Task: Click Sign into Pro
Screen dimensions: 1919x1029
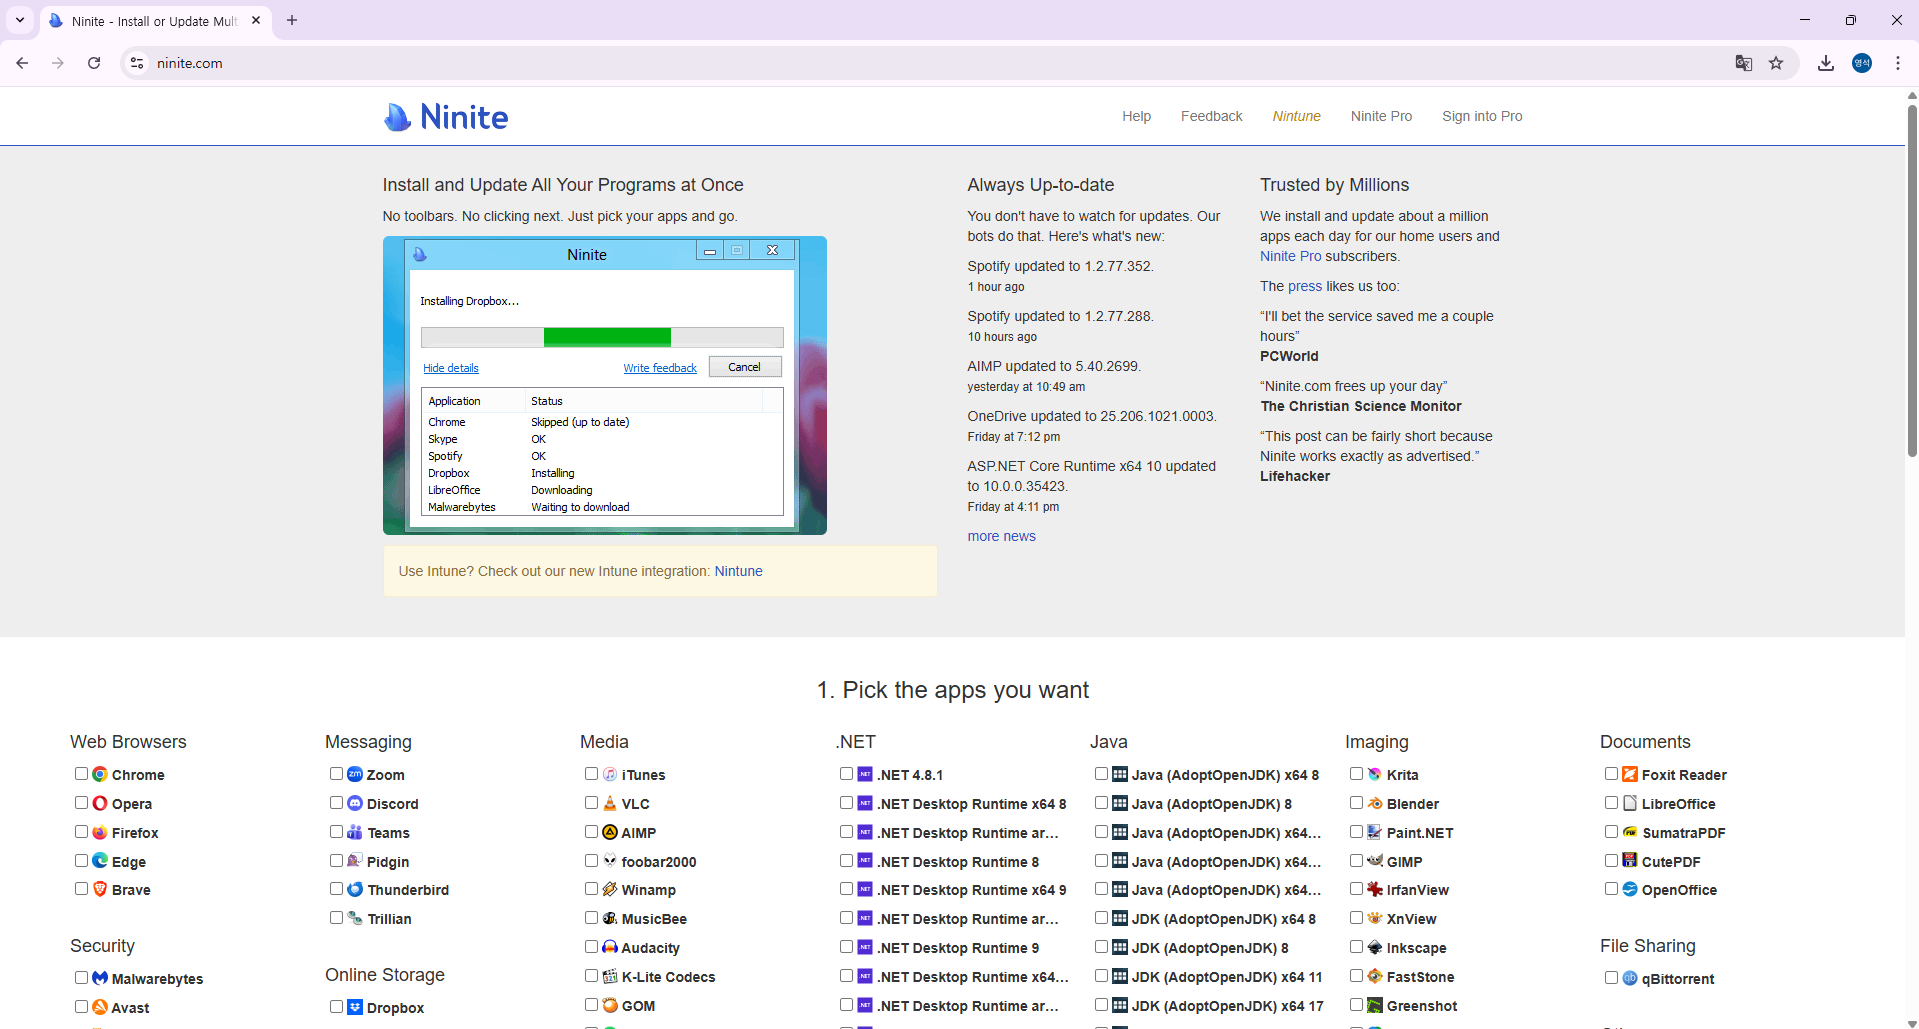Action: click(x=1482, y=116)
